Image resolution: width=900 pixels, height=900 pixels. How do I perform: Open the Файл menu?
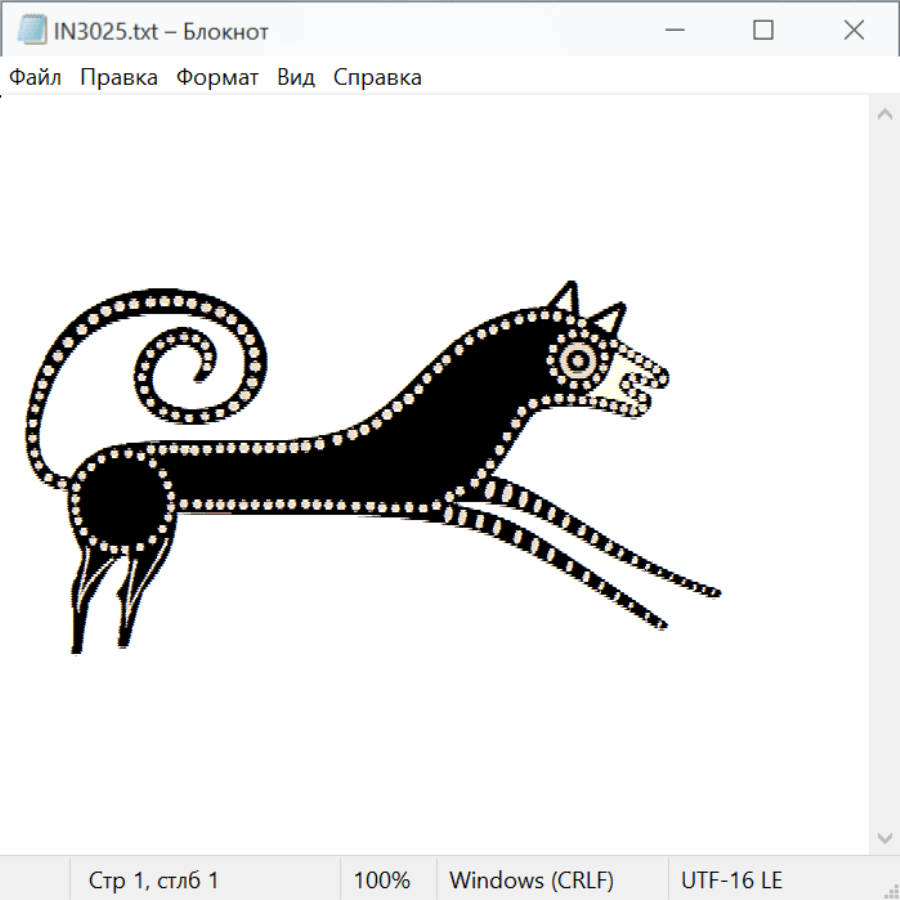35,78
